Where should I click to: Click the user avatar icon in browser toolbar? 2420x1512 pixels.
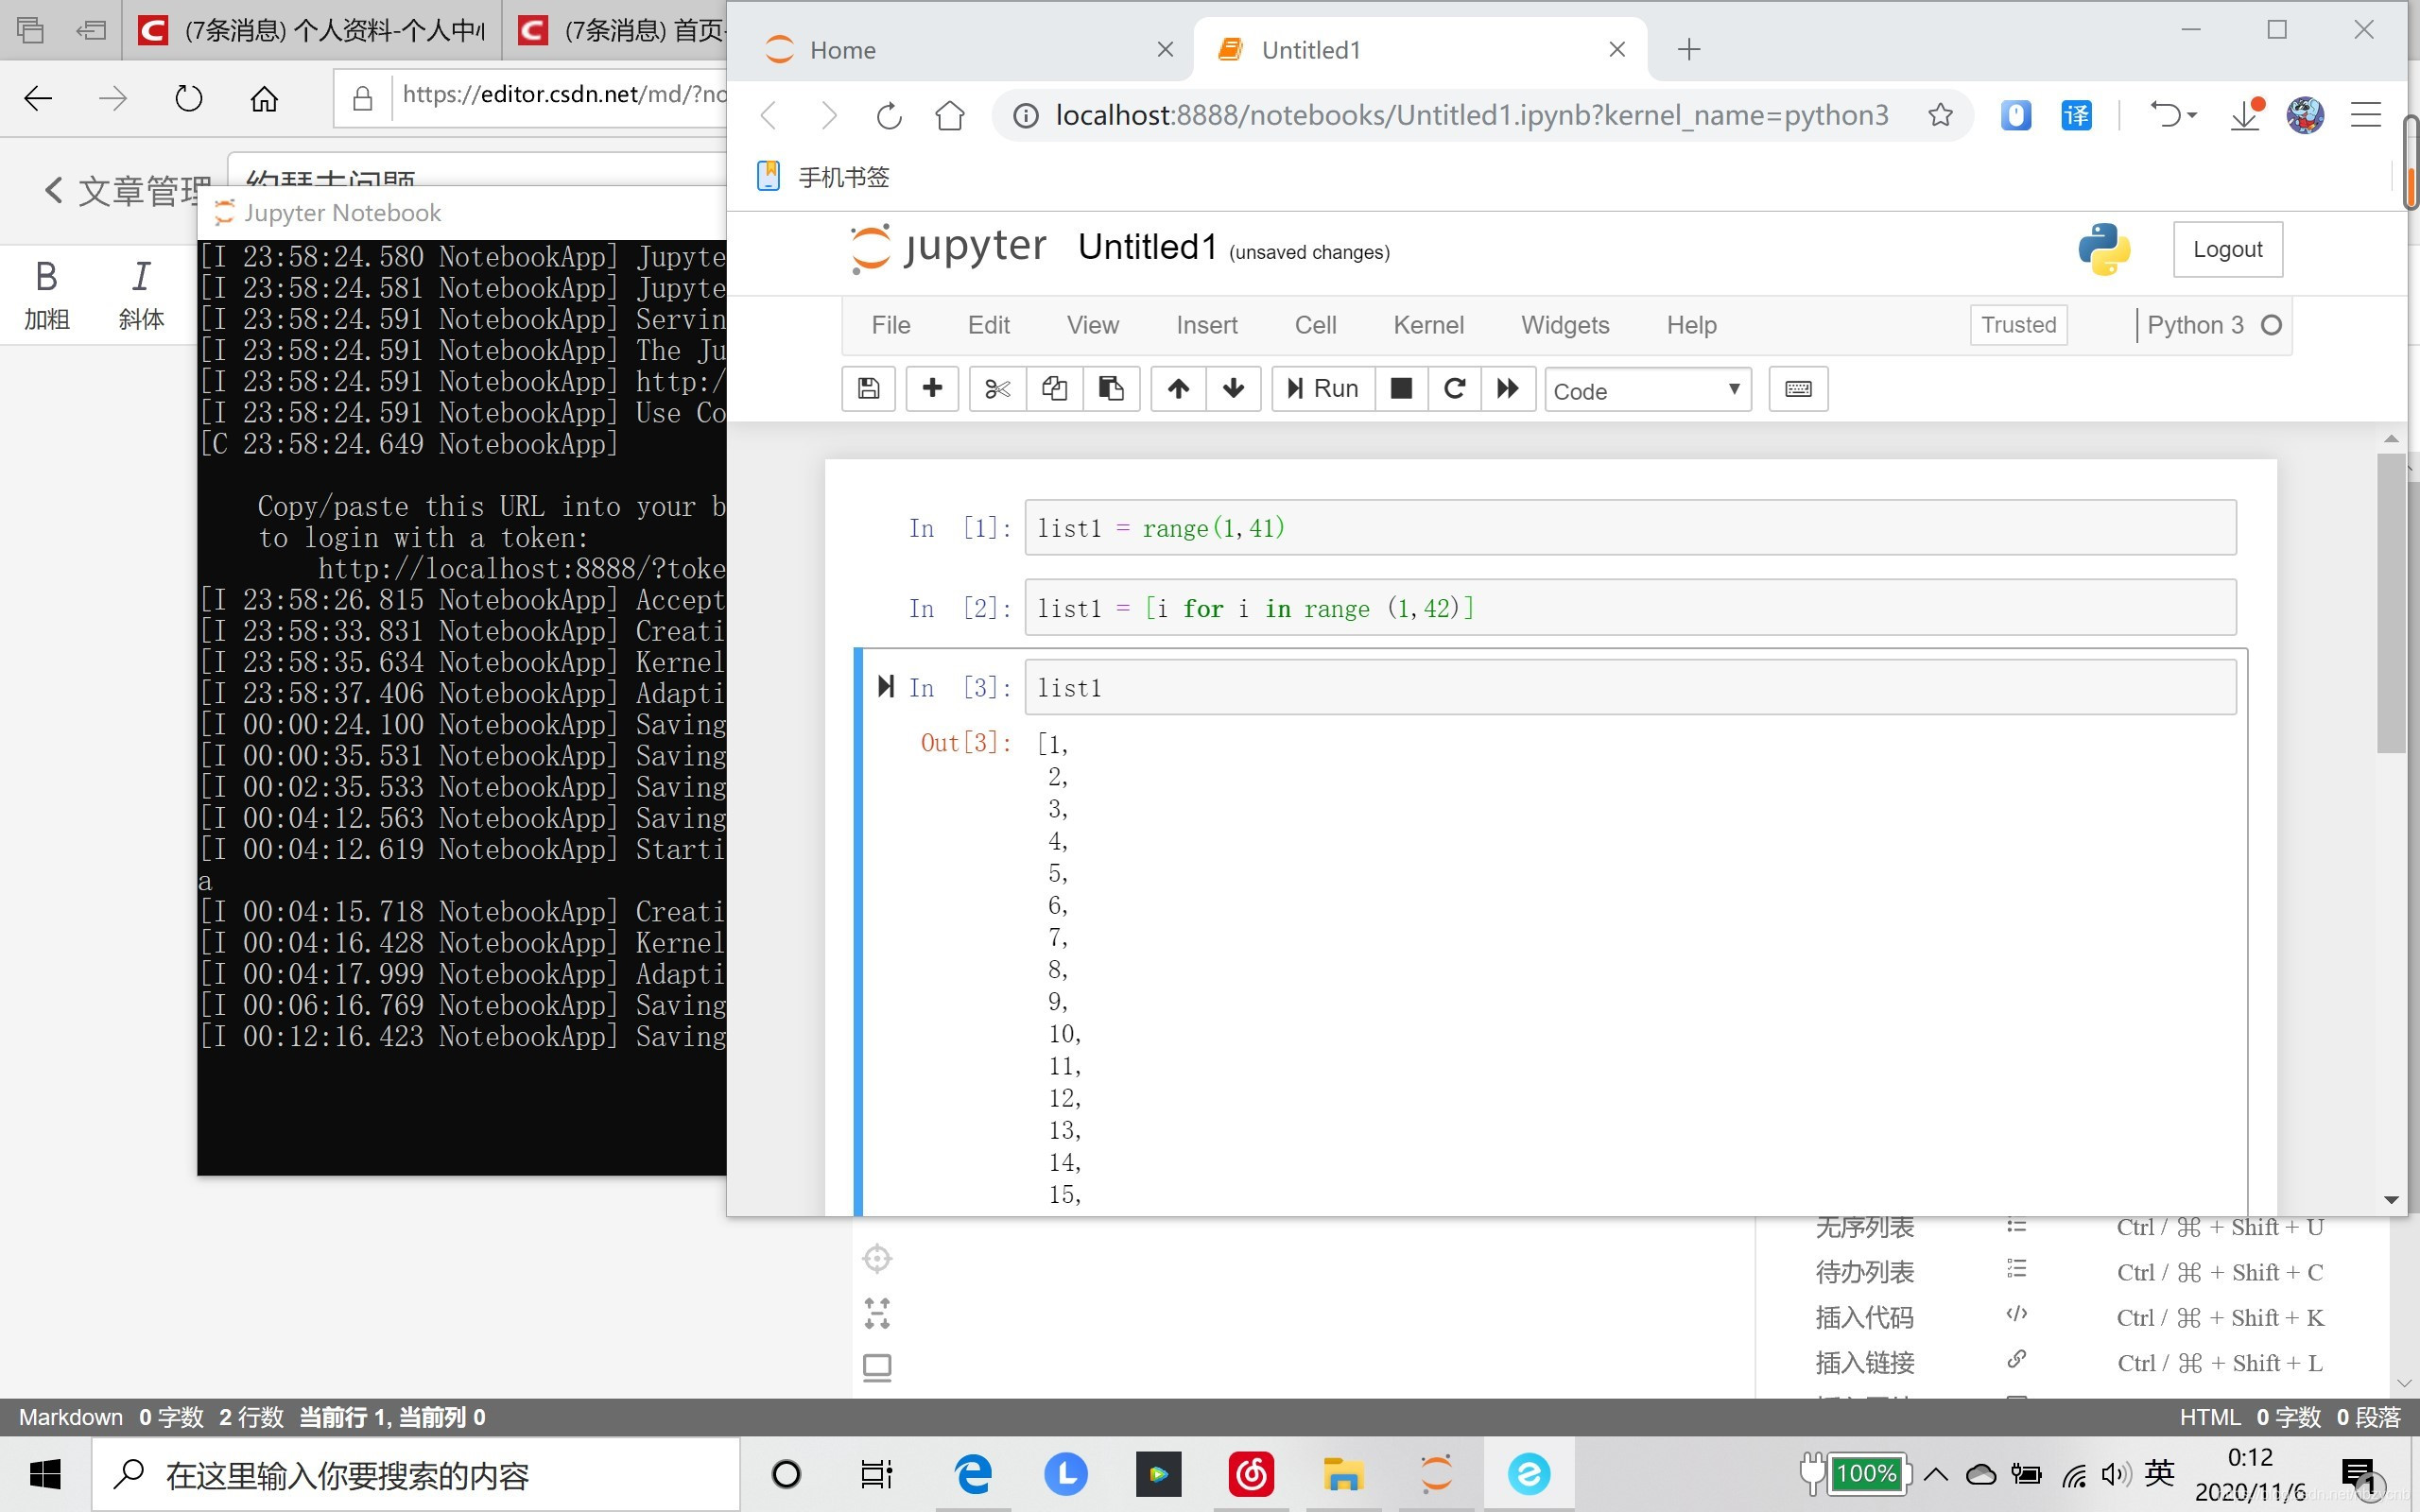click(x=2305, y=115)
